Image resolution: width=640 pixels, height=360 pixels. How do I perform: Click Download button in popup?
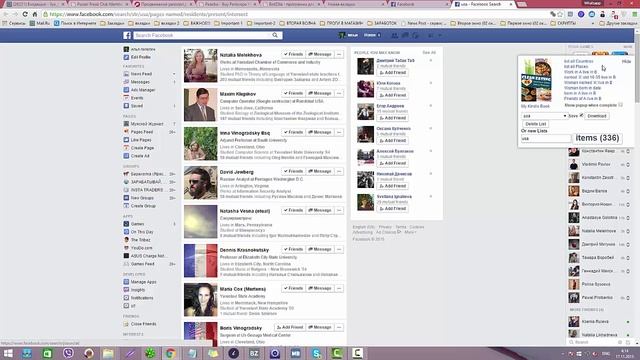click(597, 116)
